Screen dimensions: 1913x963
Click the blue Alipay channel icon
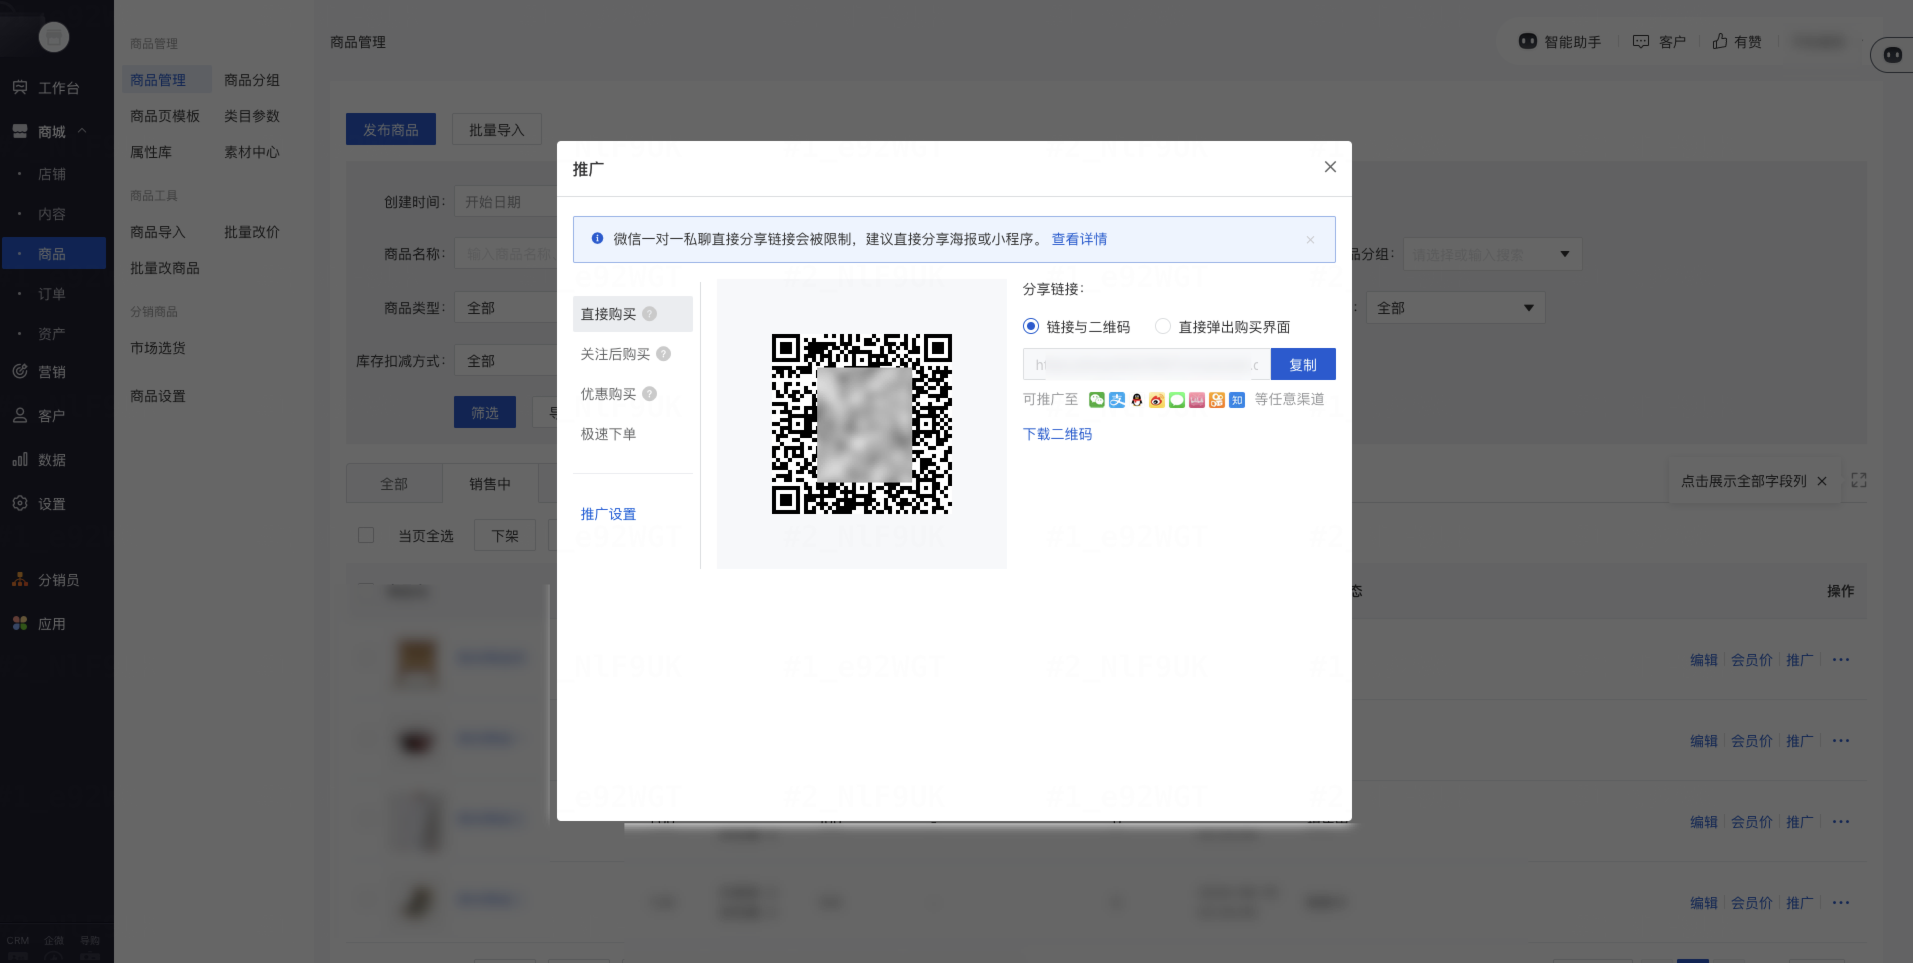pyautogui.click(x=1117, y=400)
